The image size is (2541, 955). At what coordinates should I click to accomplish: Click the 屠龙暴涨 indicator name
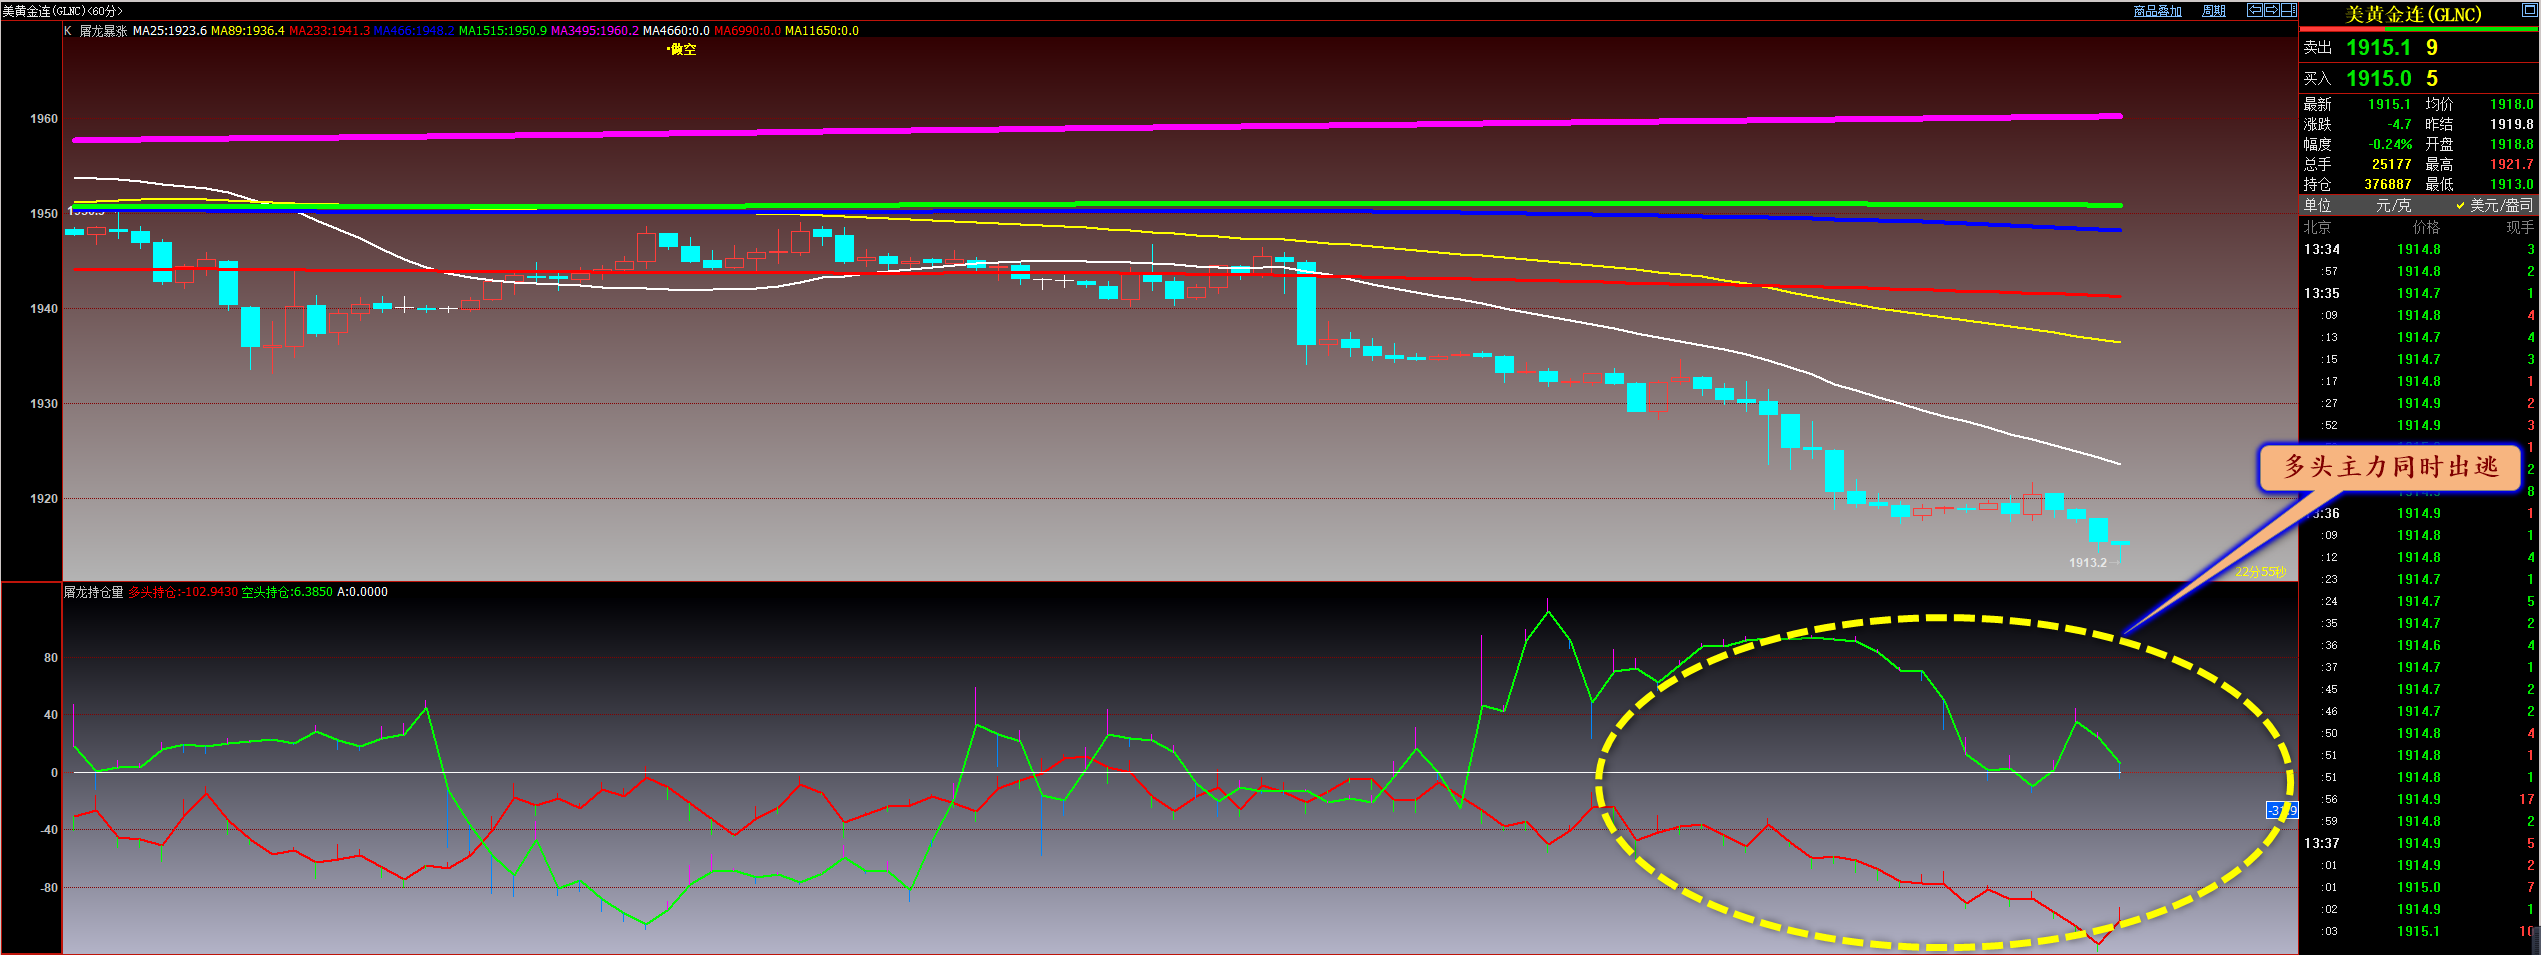pos(103,31)
